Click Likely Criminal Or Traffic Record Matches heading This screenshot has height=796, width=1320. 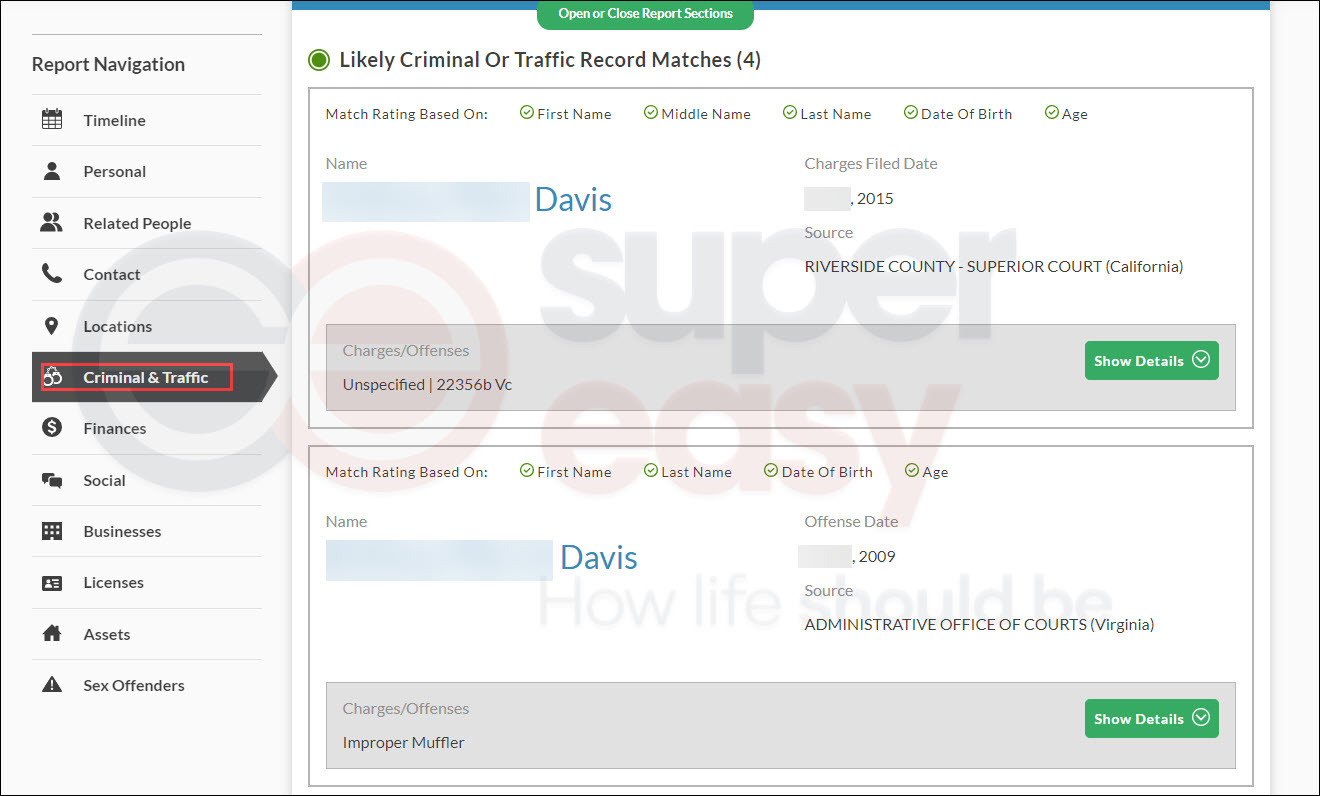(x=550, y=60)
